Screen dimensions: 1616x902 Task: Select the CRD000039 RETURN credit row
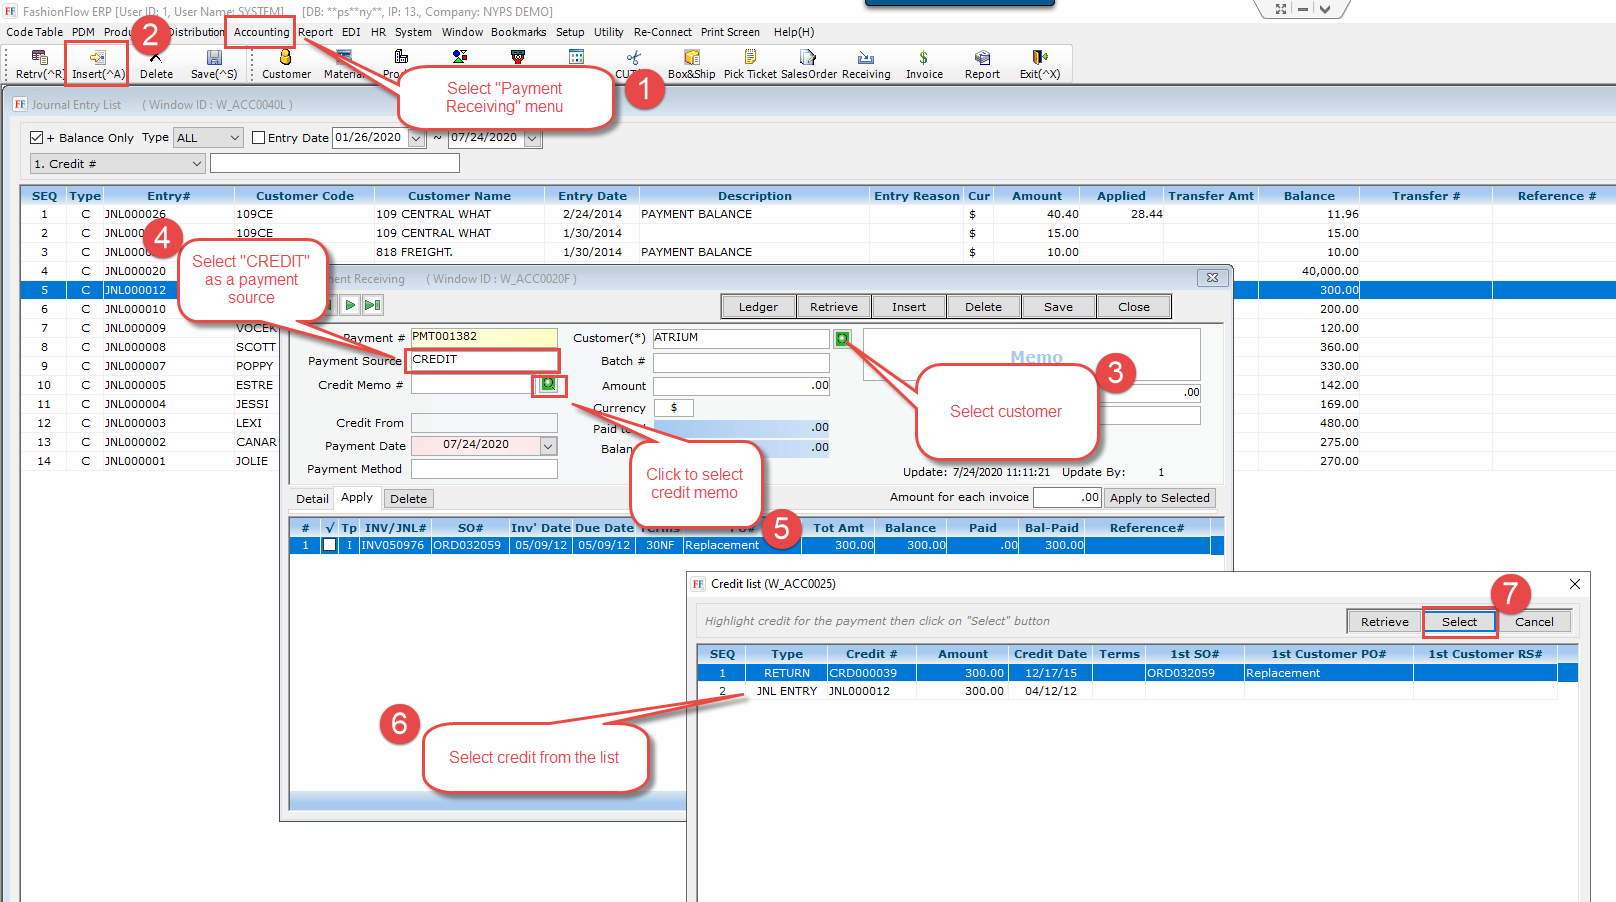click(x=862, y=673)
